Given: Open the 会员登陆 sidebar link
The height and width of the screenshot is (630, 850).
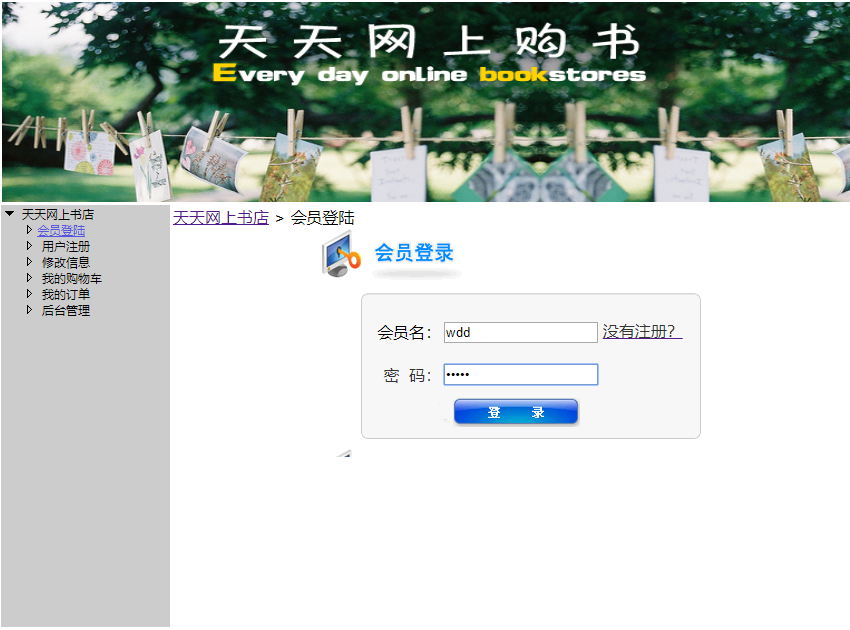Looking at the screenshot, I should pos(61,230).
